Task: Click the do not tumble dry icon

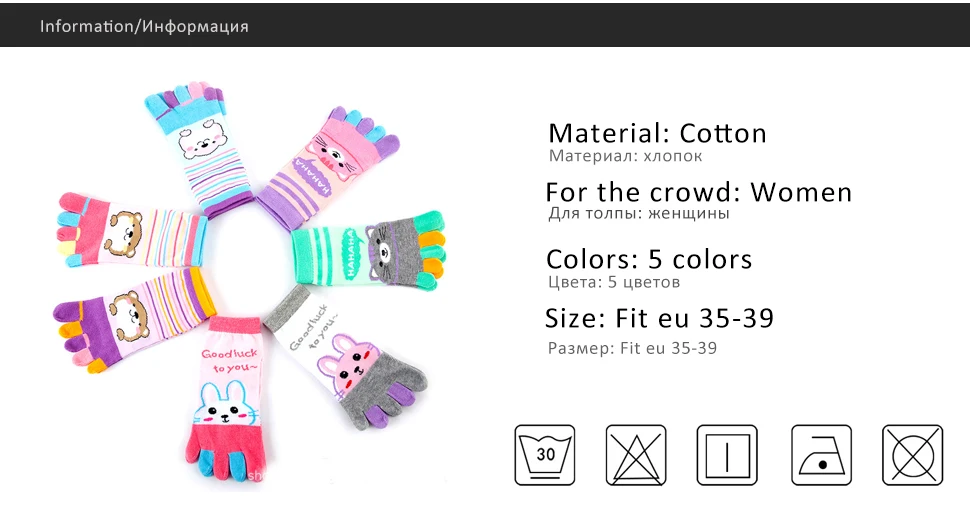Action: pyautogui.click(x=912, y=455)
